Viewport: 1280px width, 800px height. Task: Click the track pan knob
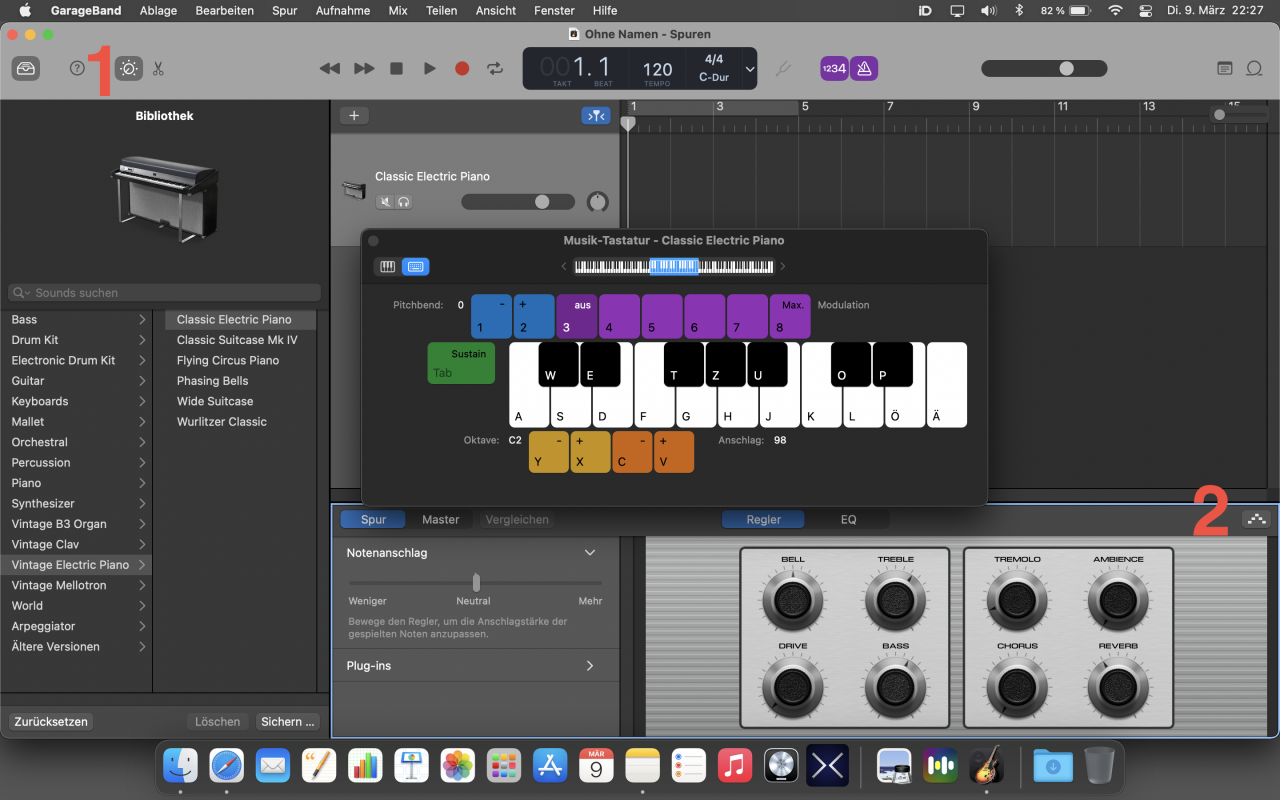coord(598,202)
